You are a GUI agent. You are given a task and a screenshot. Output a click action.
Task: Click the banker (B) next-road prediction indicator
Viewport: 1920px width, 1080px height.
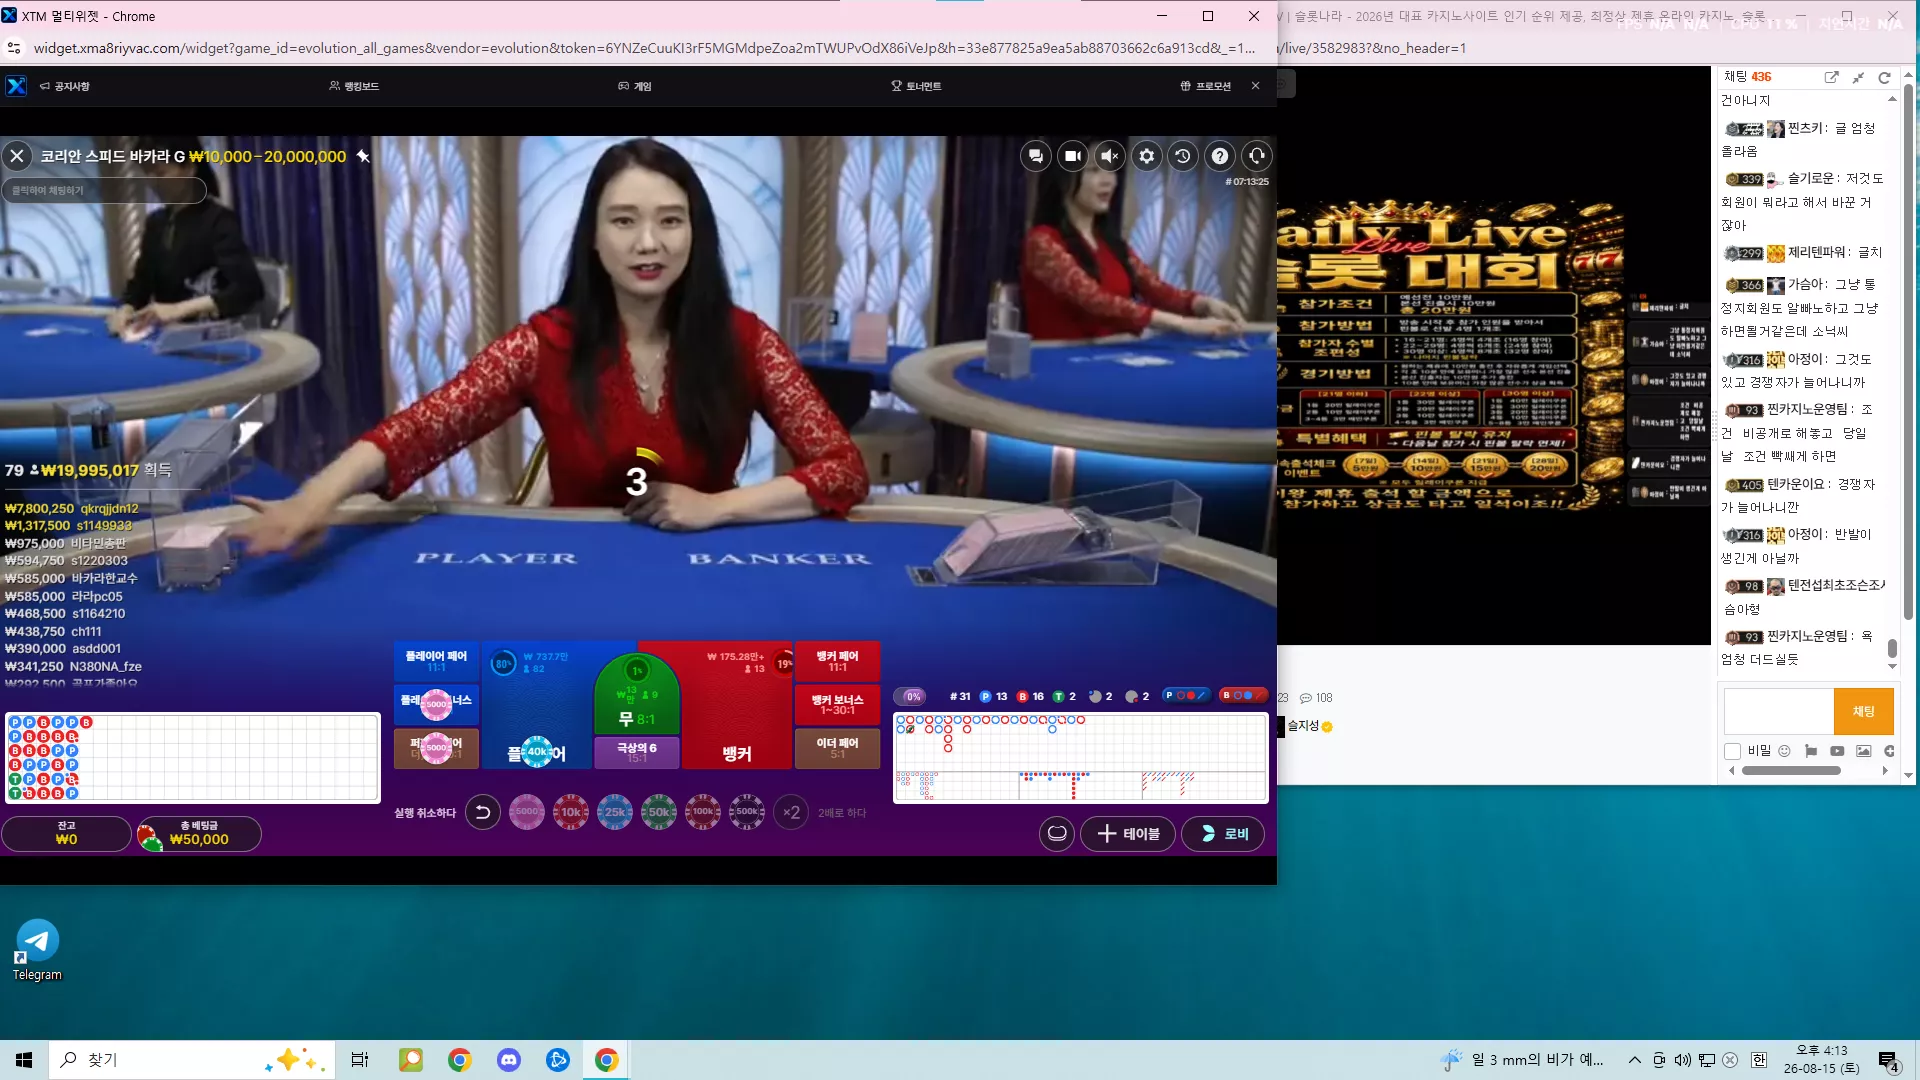pos(1243,695)
